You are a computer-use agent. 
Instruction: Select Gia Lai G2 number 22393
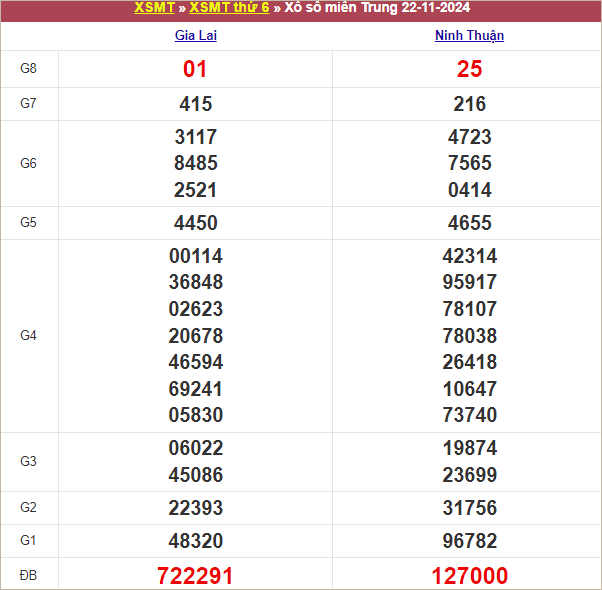coord(195,508)
